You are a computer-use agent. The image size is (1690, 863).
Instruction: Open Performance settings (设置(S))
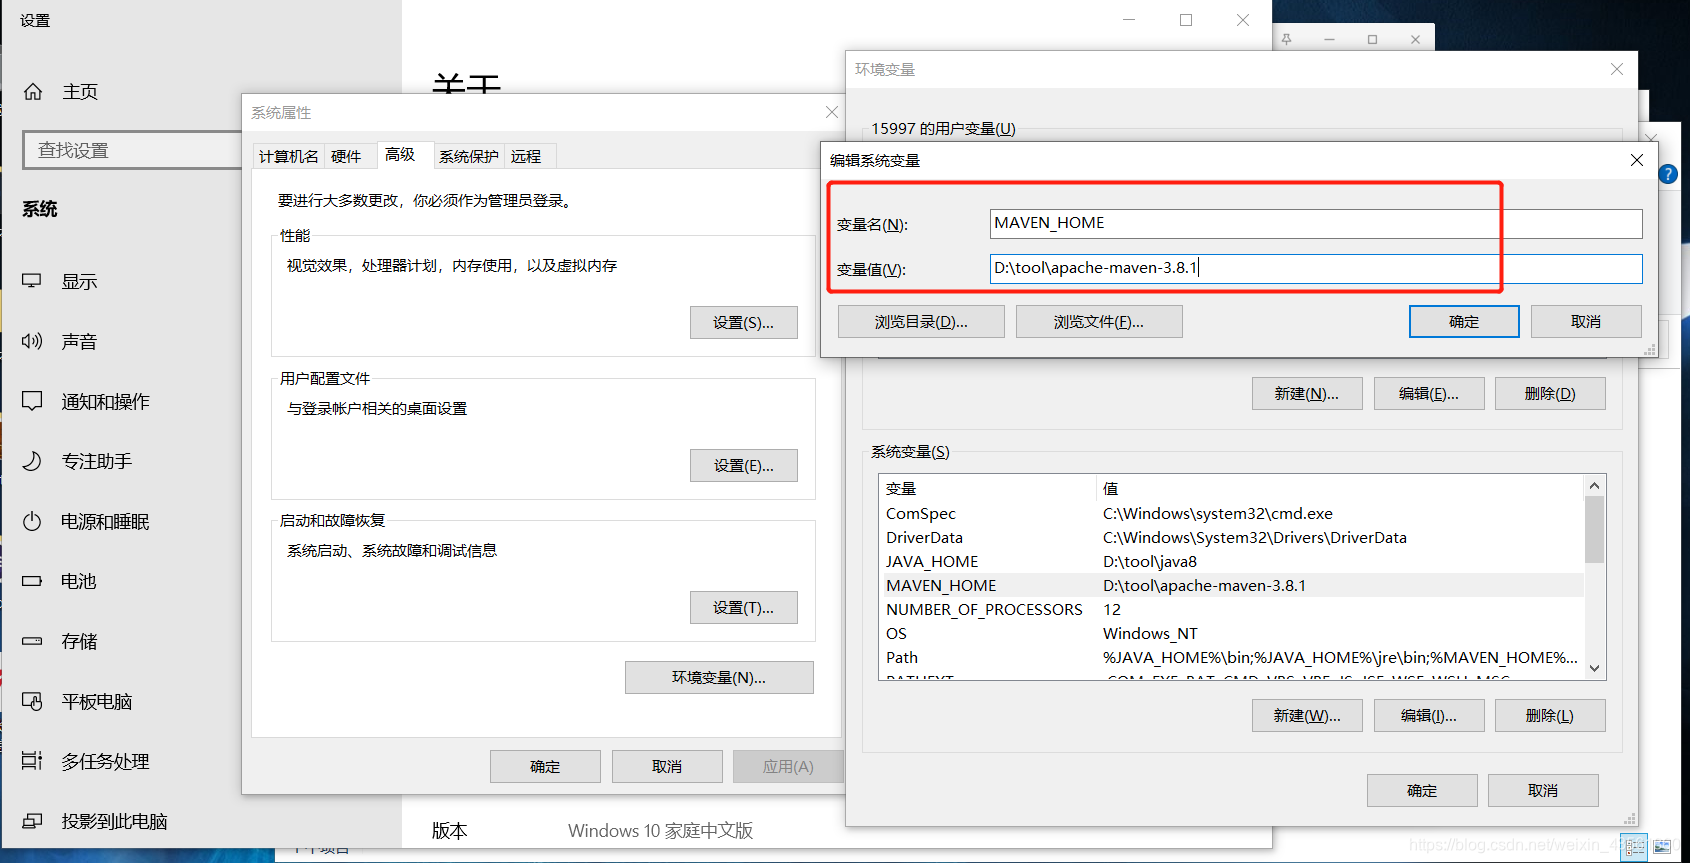(x=744, y=323)
